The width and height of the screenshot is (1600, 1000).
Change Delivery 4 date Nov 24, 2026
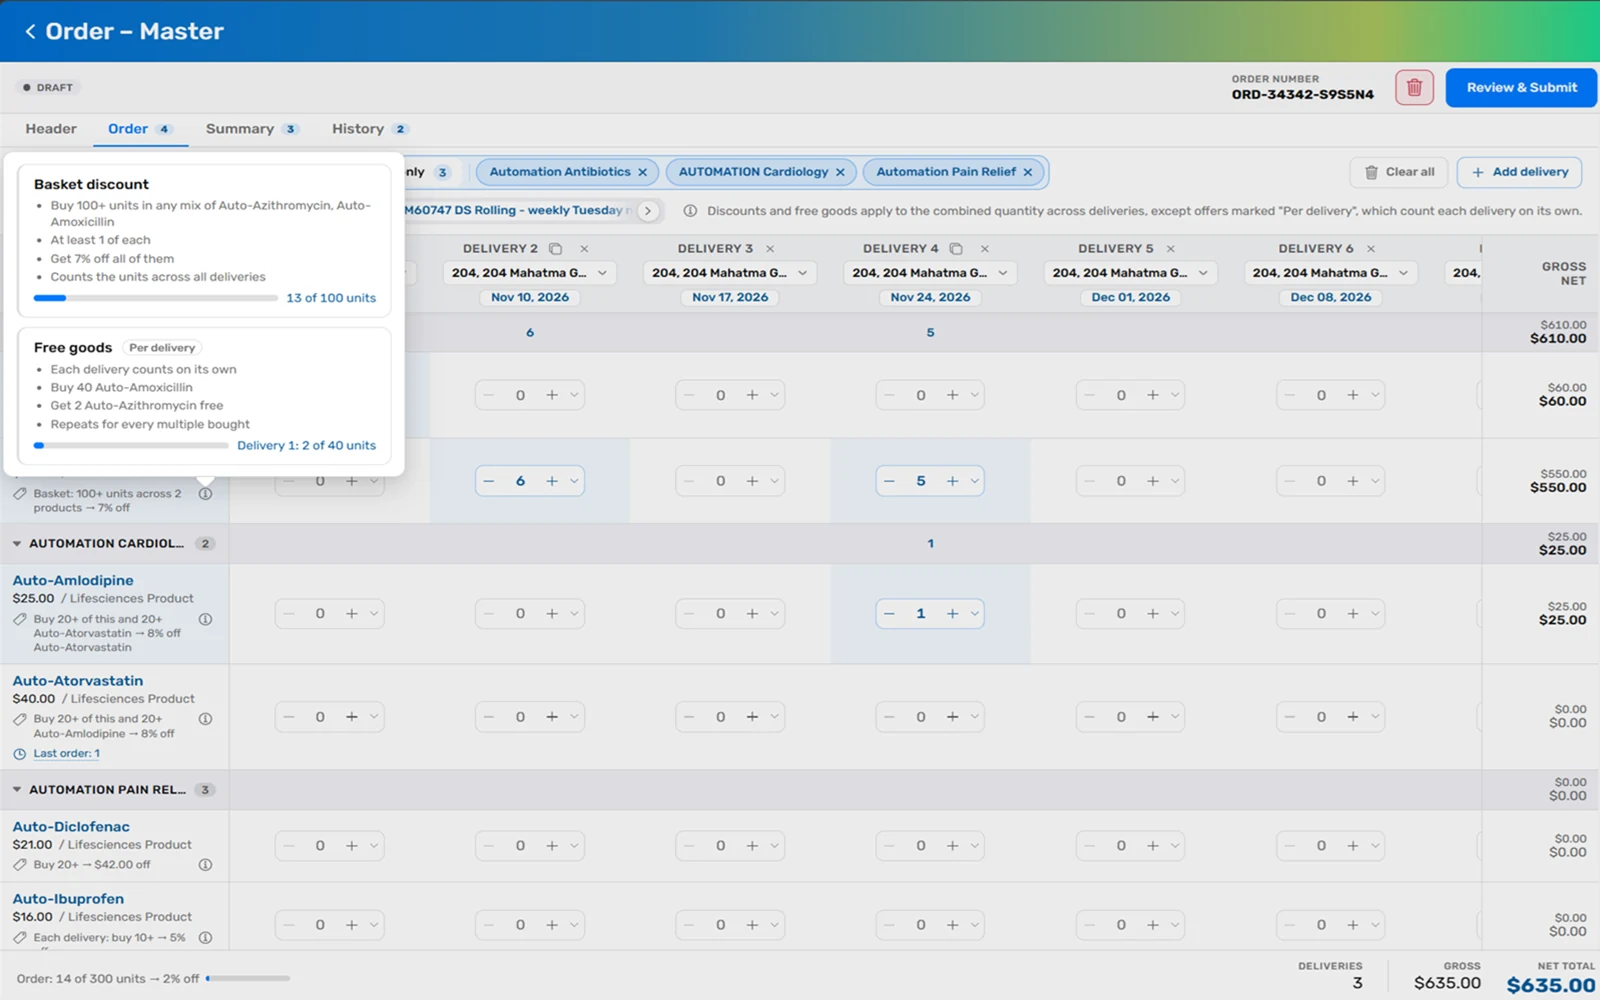[x=930, y=298]
